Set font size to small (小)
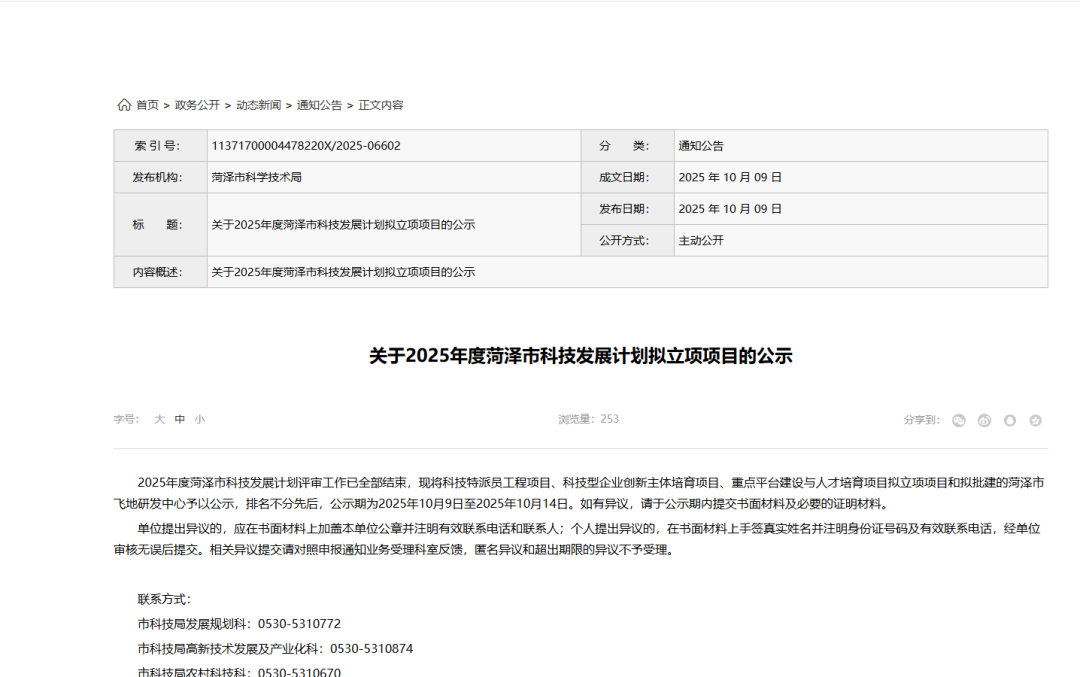Viewport: 1080px width, 677px height. [200, 420]
